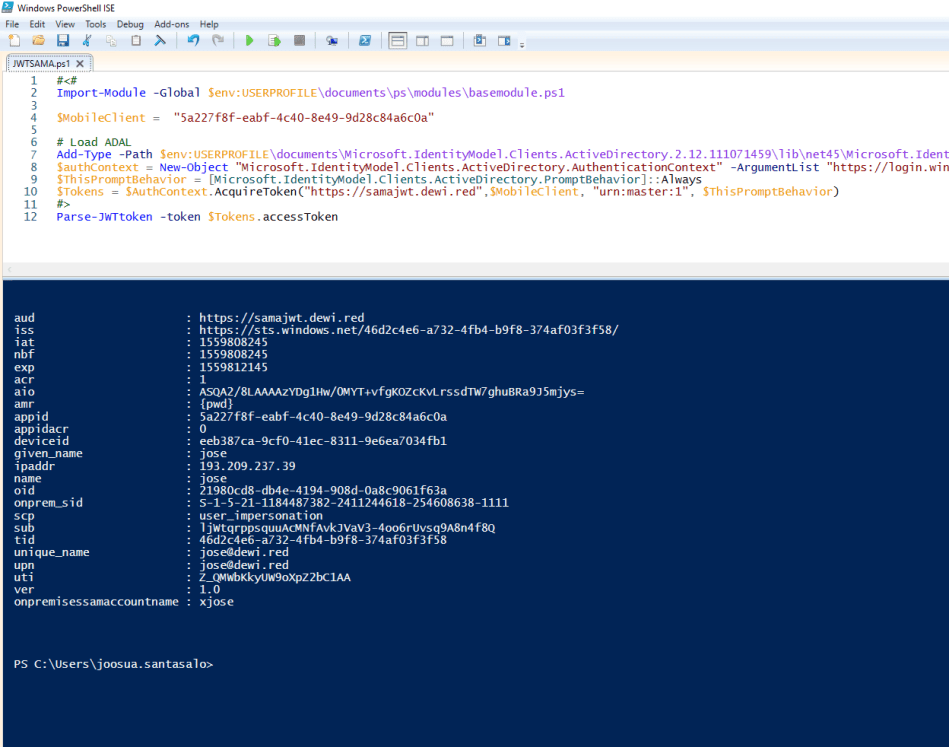Select the Run Selection icon
The image size is (949, 747).
click(272, 40)
